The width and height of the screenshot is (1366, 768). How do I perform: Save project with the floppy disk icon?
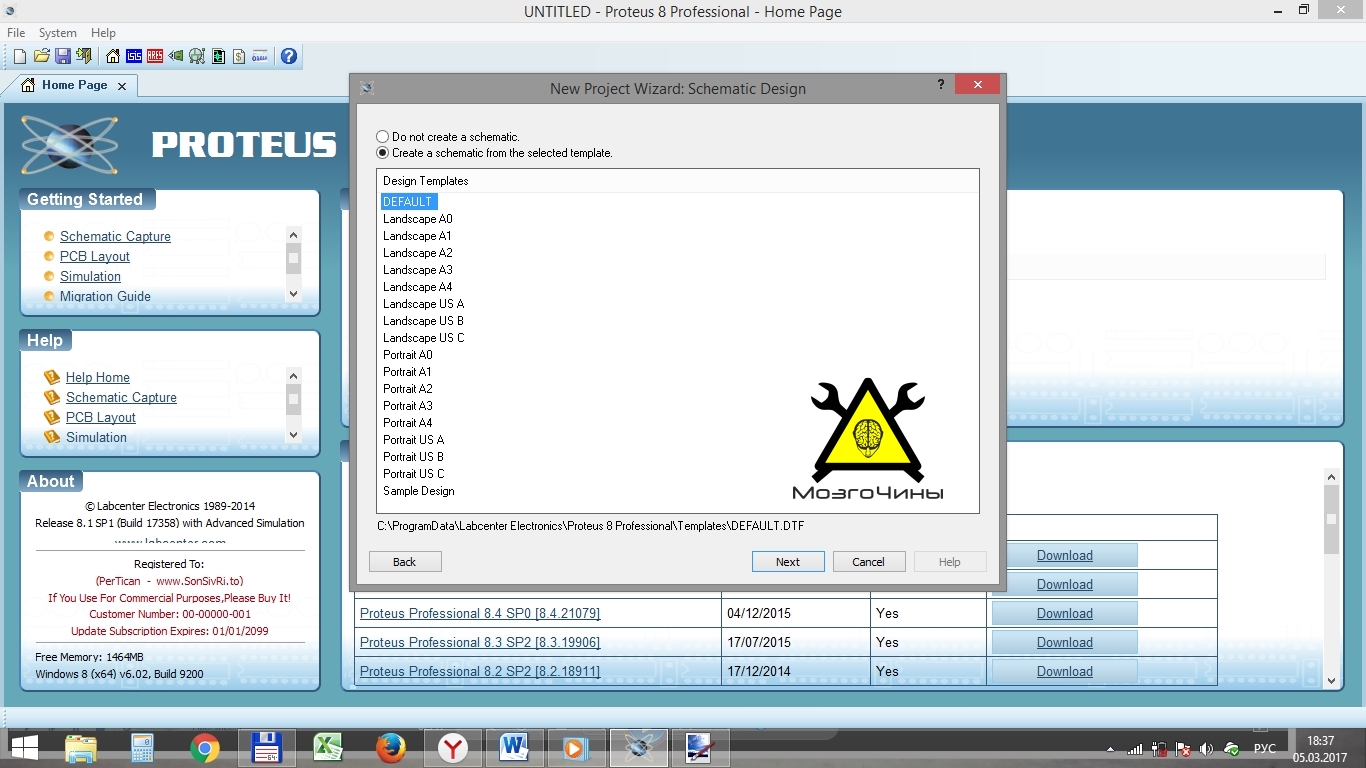coord(63,56)
